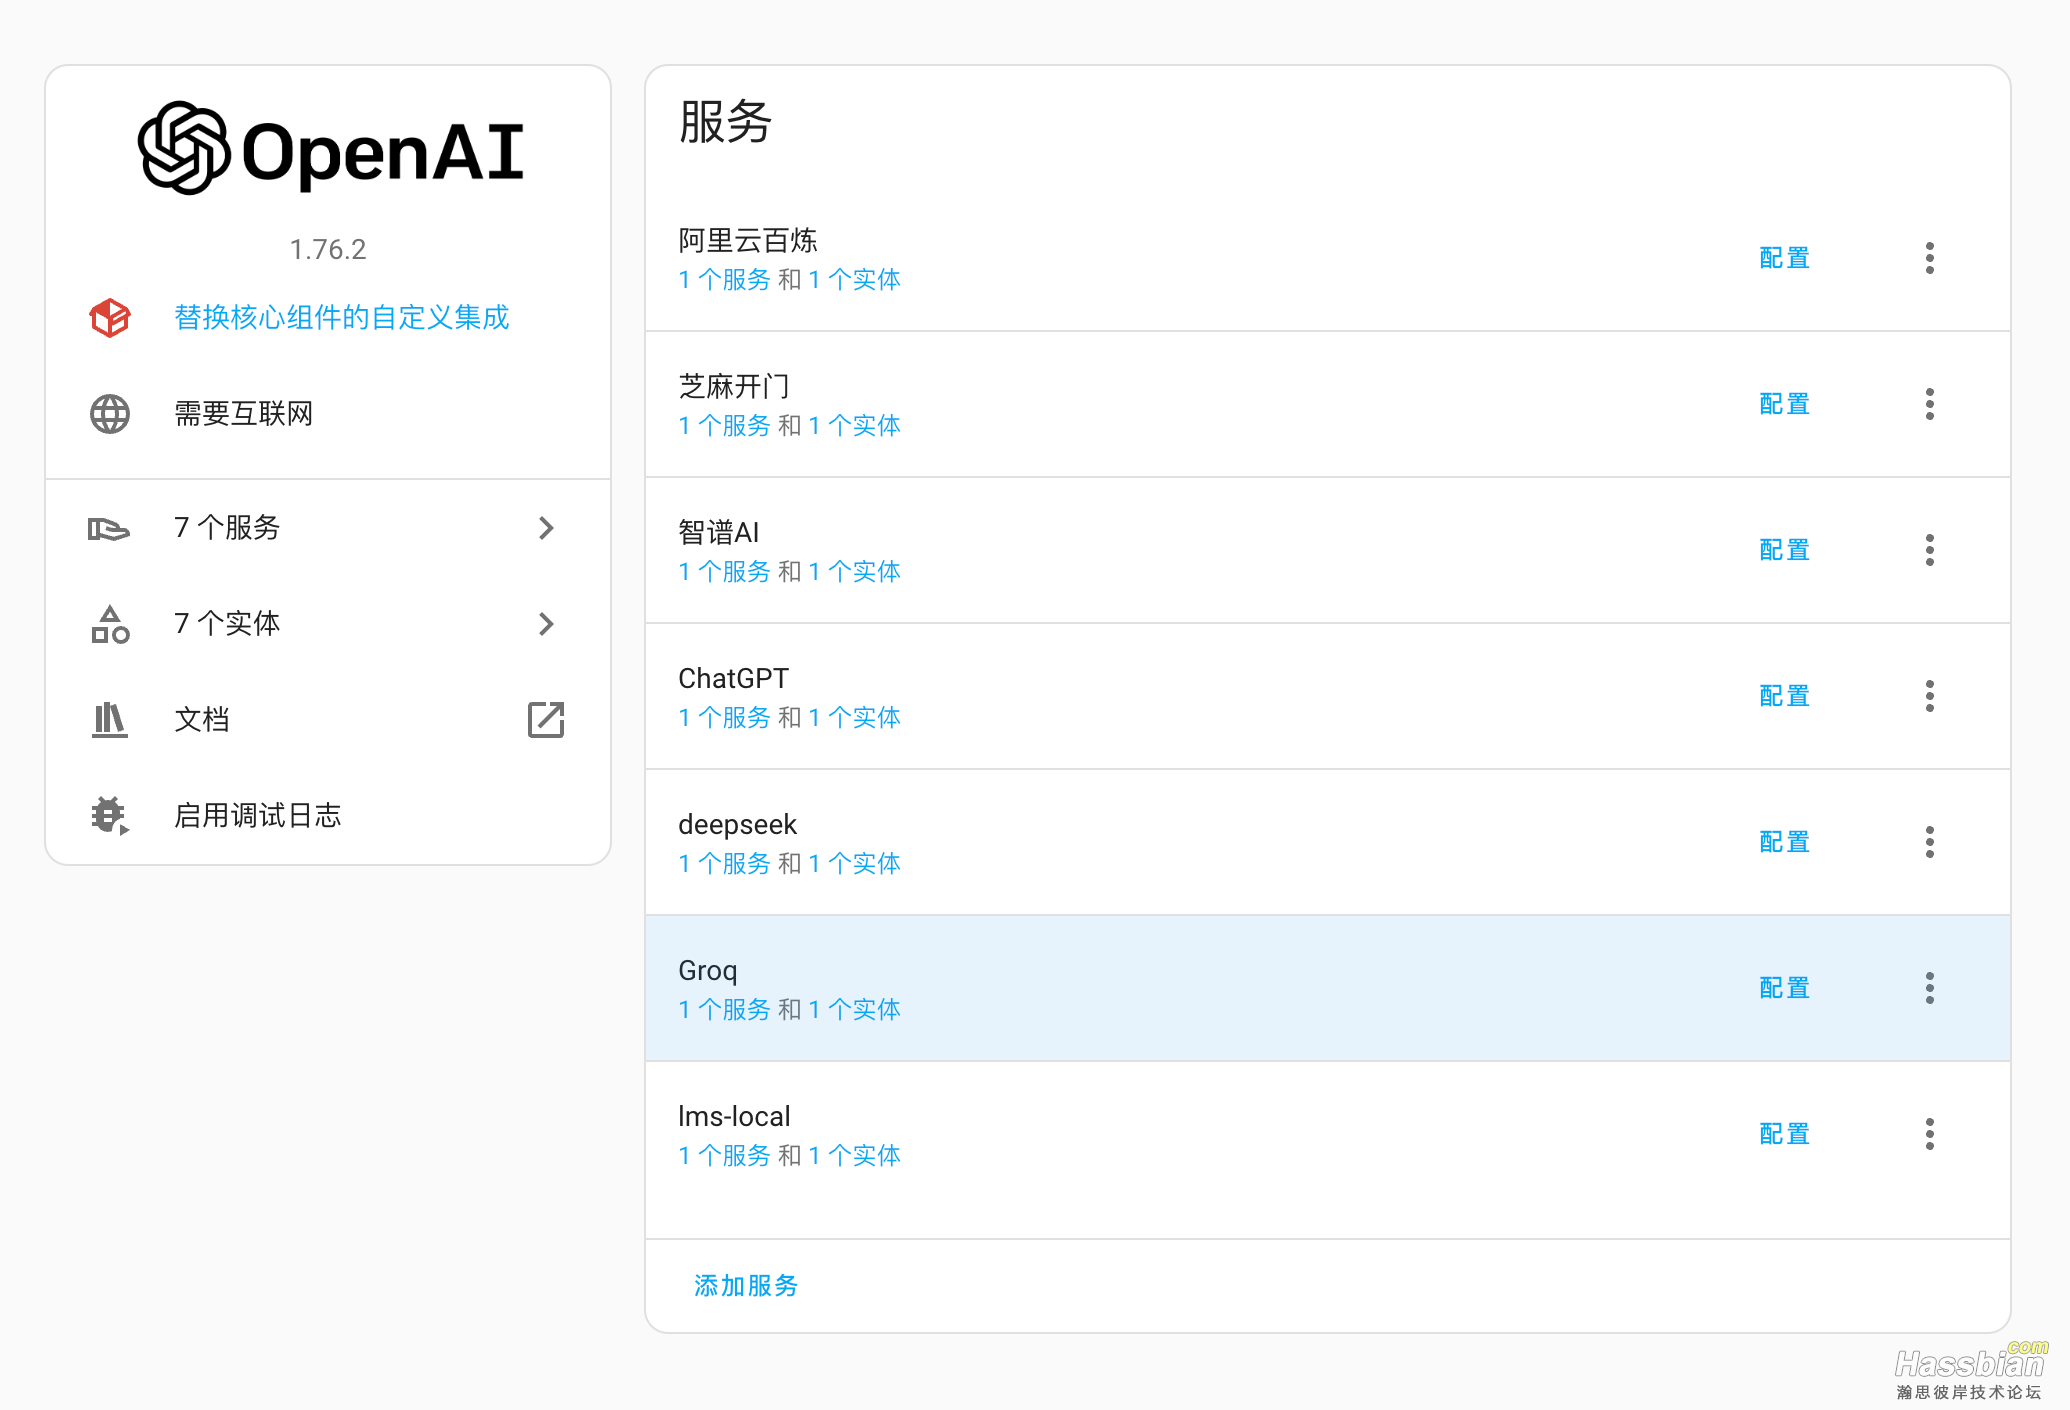This screenshot has height=1410, width=2070.
Task: Expand the 7 个服务 chevron
Action: click(x=546, y=528)
